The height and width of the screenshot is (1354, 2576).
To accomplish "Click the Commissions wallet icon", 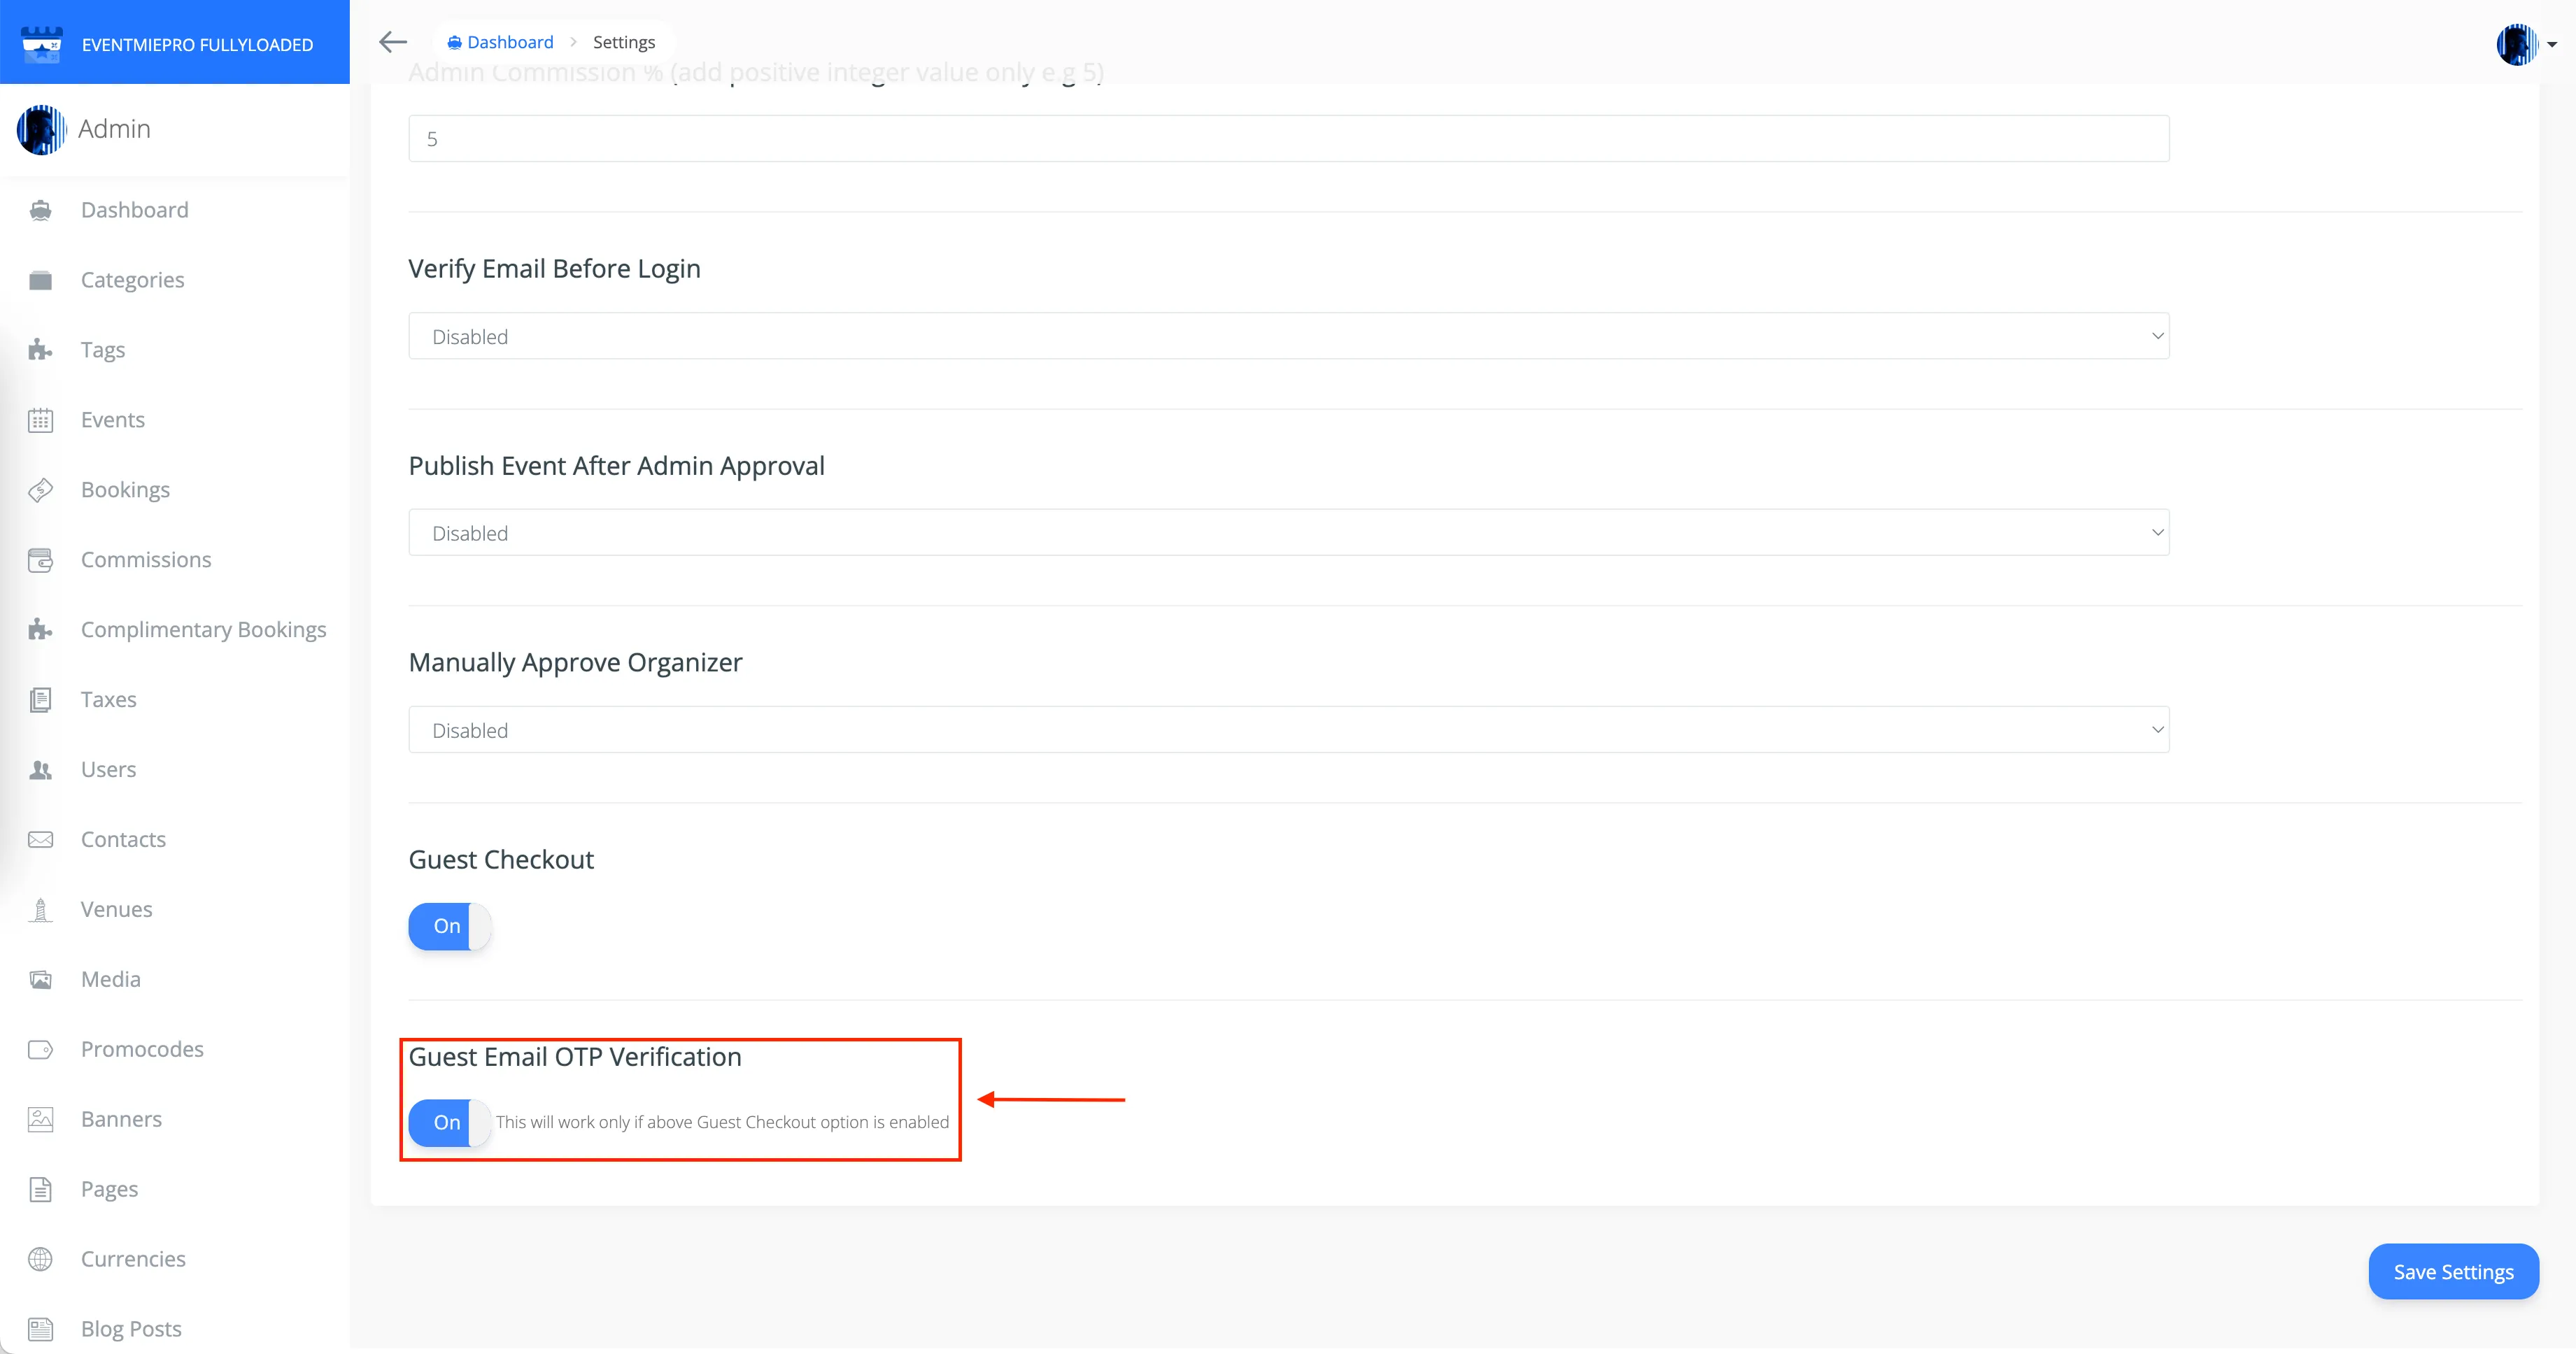I will pos(41,560).
